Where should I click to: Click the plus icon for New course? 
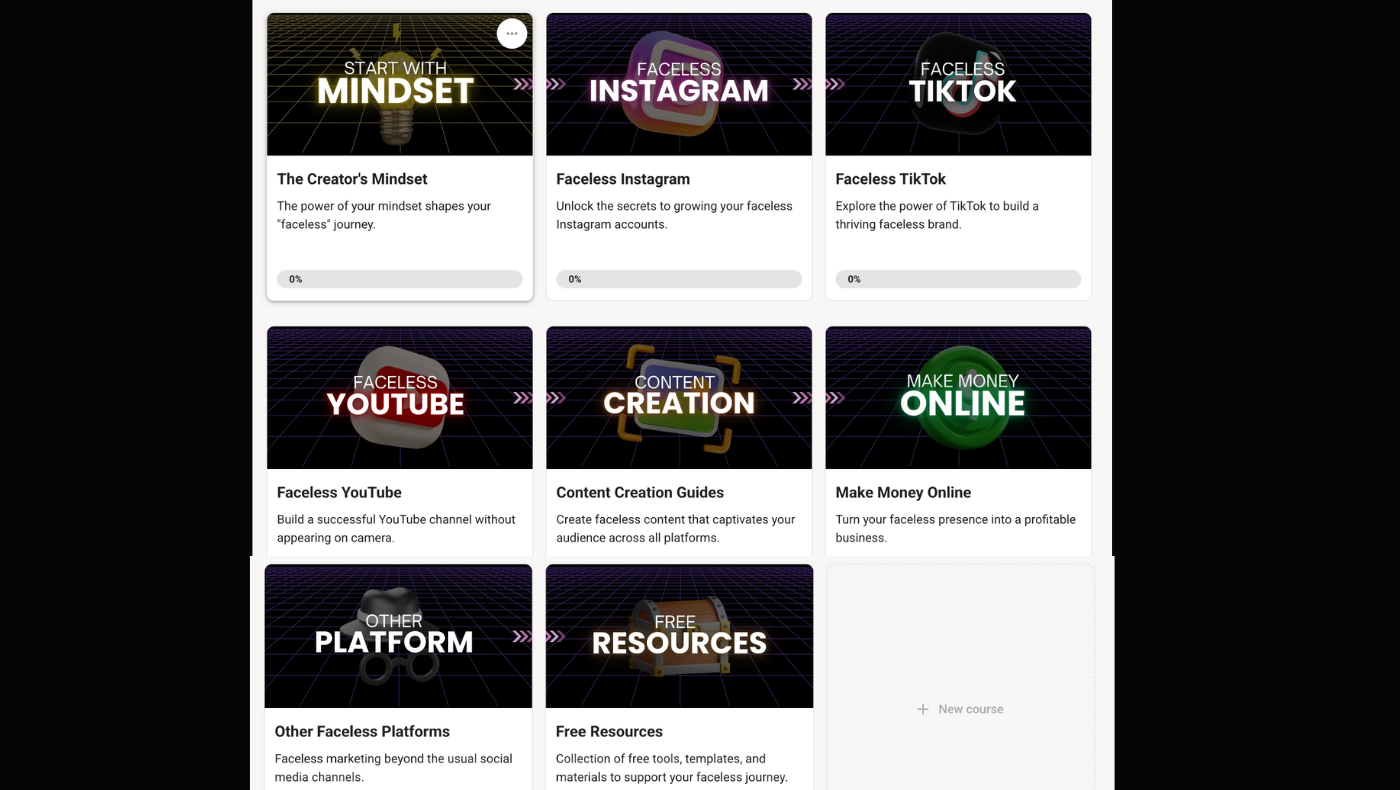point(923,709)
